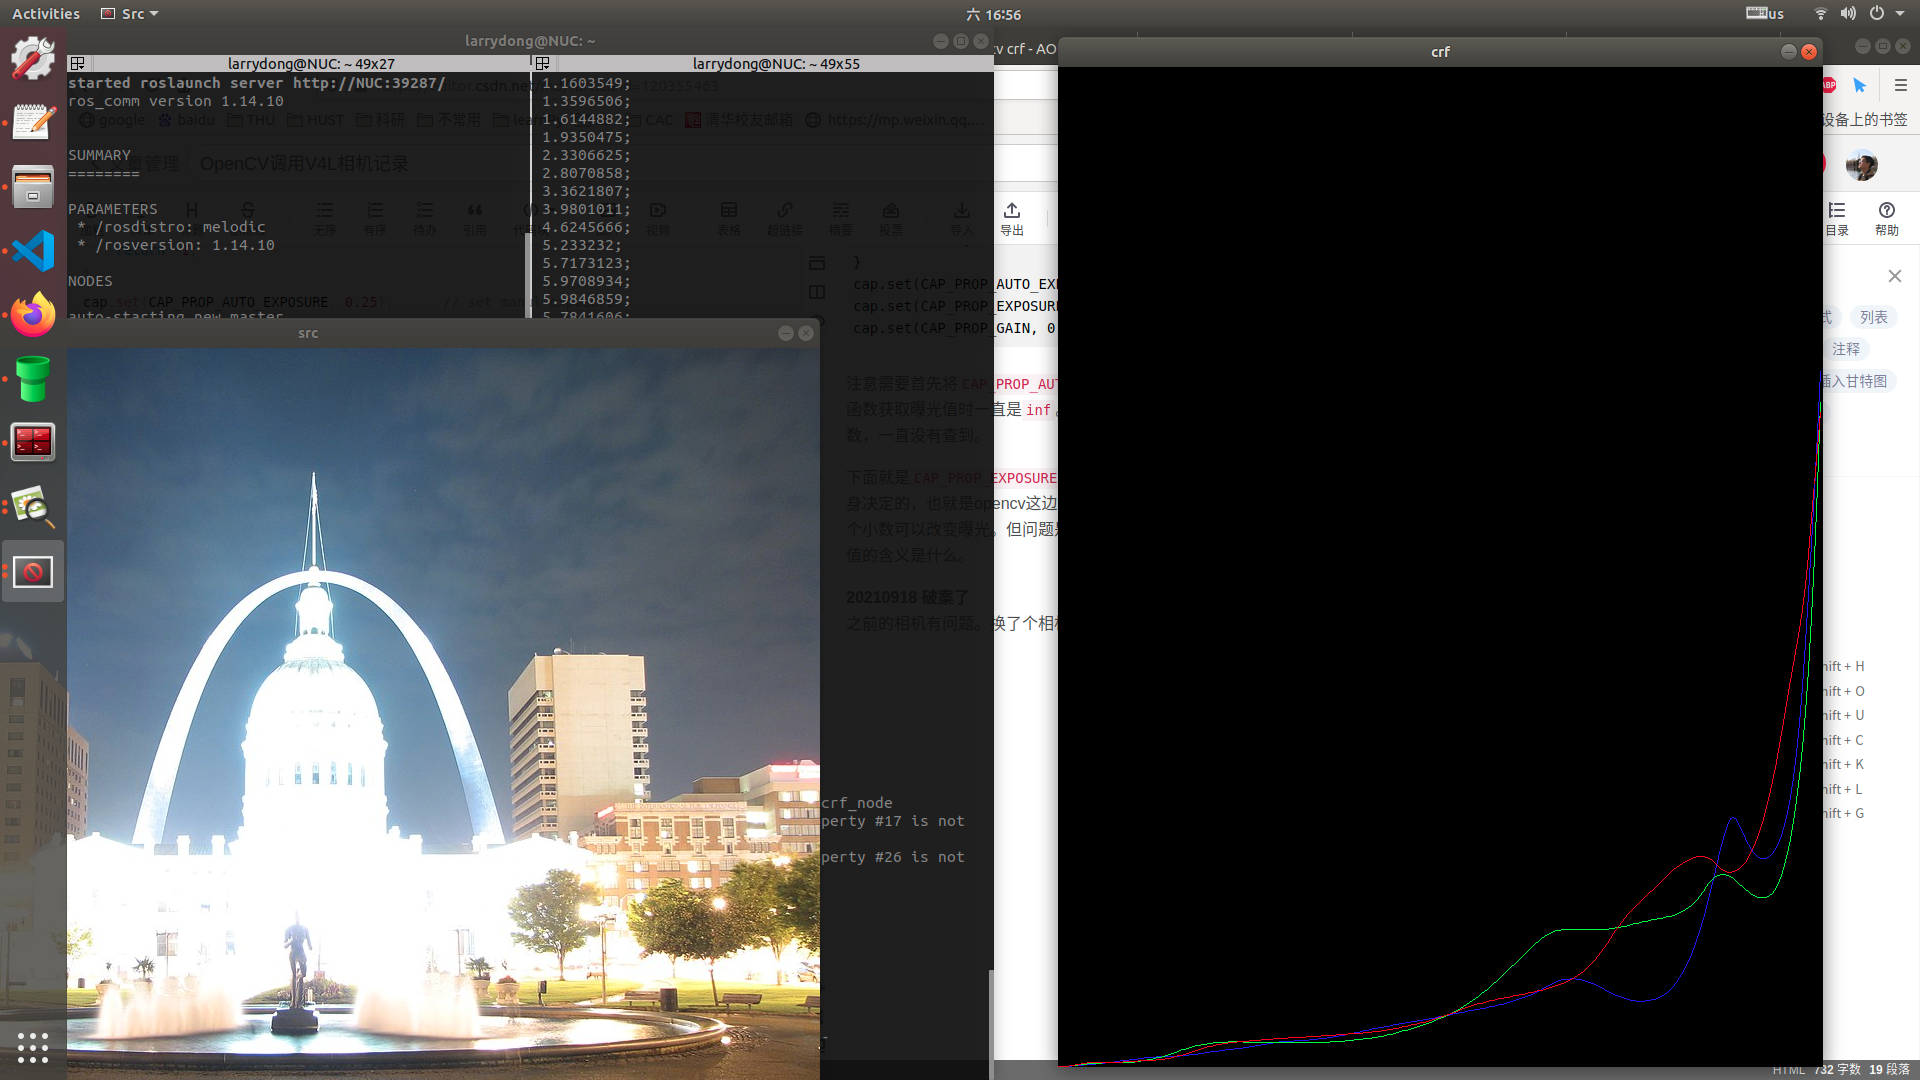
Task: Minimize the crf window
Action: [x=1788, y=52]
